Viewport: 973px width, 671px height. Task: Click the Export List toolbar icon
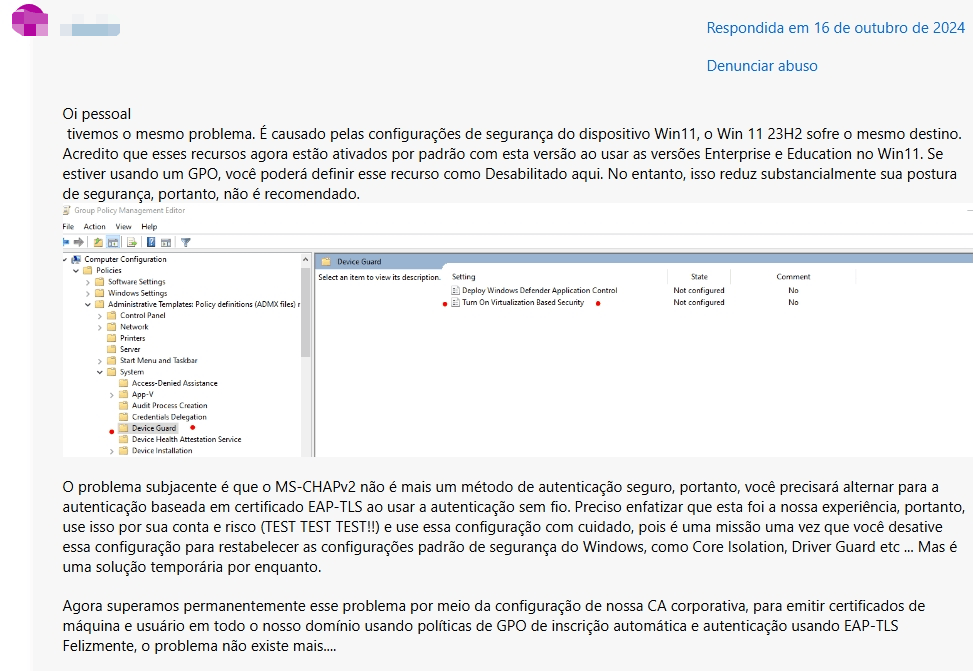click(x=132, y=242)
